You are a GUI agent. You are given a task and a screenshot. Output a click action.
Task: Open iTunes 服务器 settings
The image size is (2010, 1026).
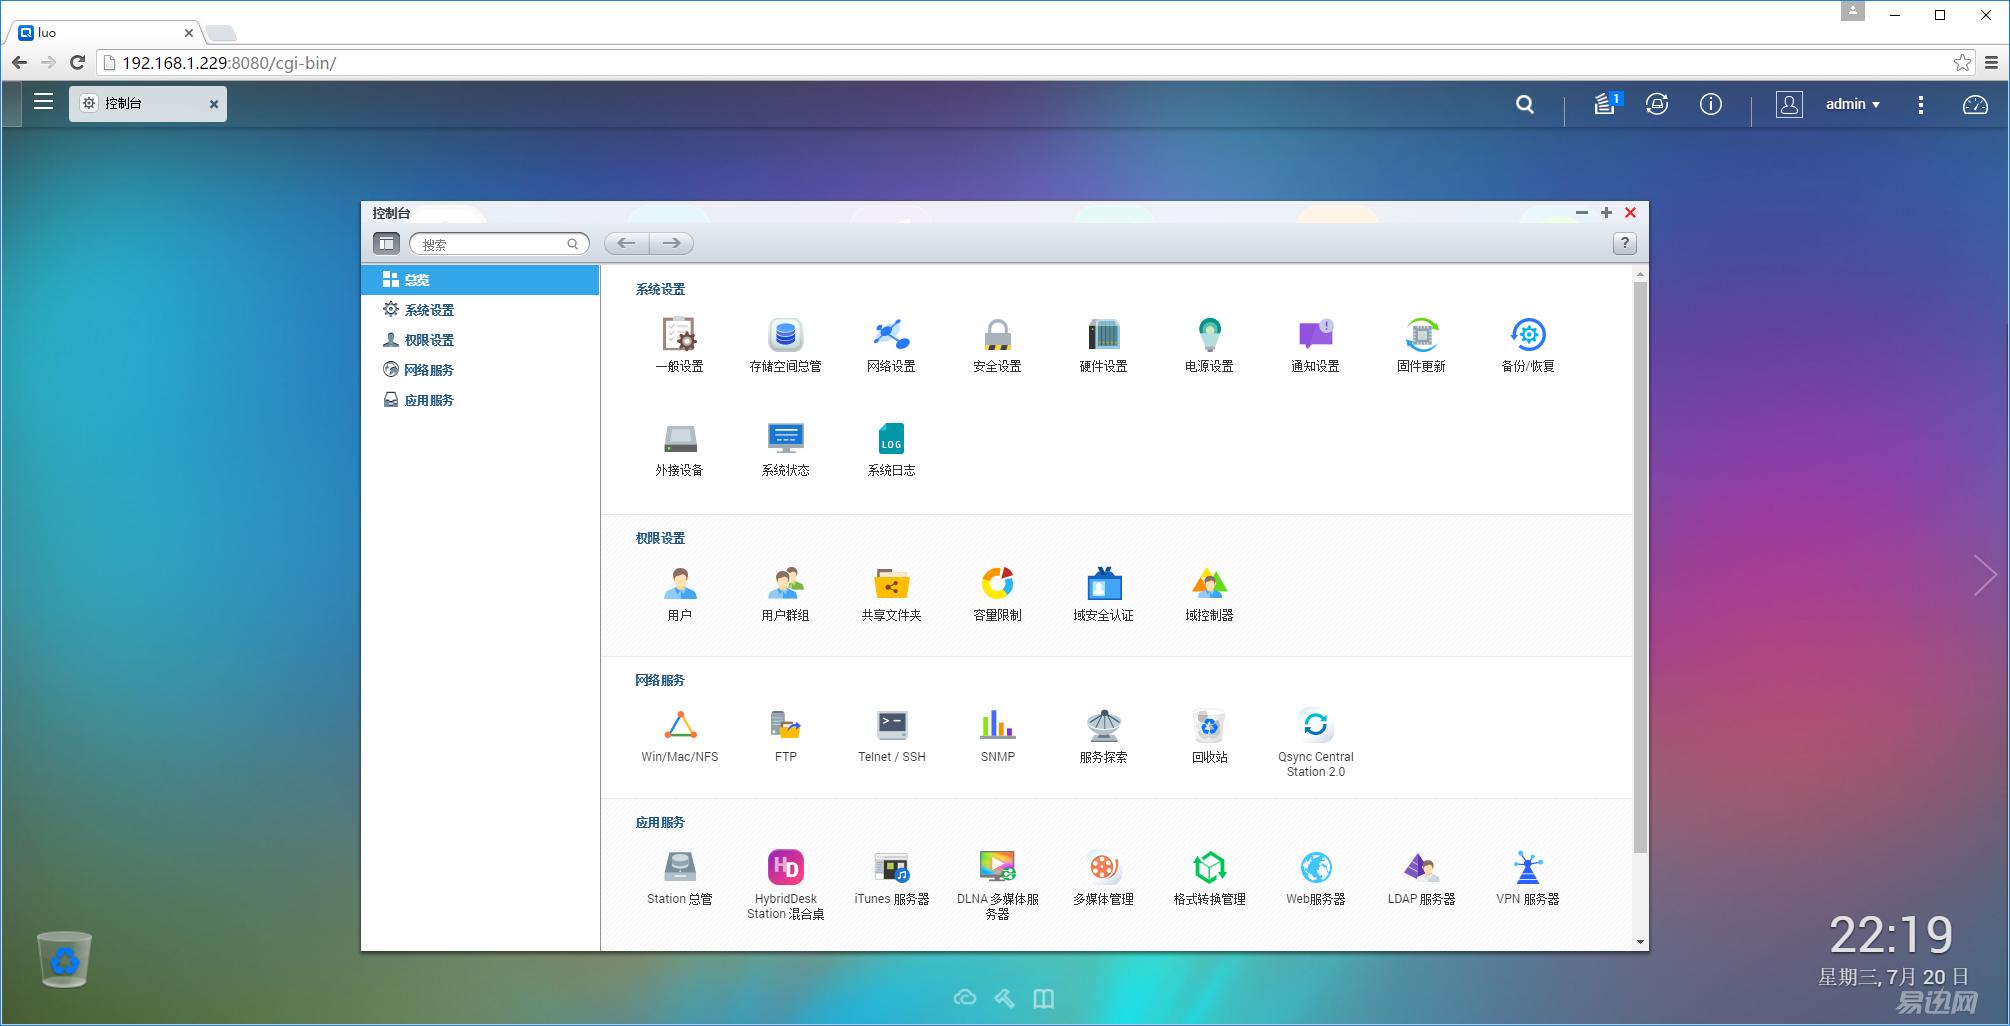(x=892, y=878)
